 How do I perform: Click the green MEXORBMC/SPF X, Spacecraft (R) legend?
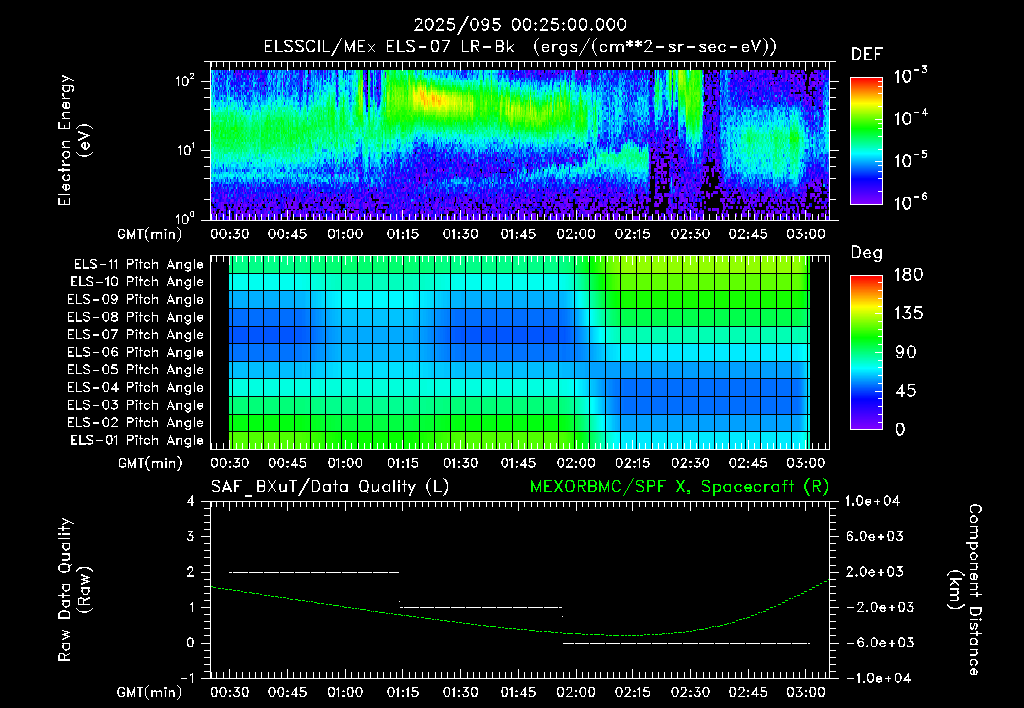(x=679, y=487)
